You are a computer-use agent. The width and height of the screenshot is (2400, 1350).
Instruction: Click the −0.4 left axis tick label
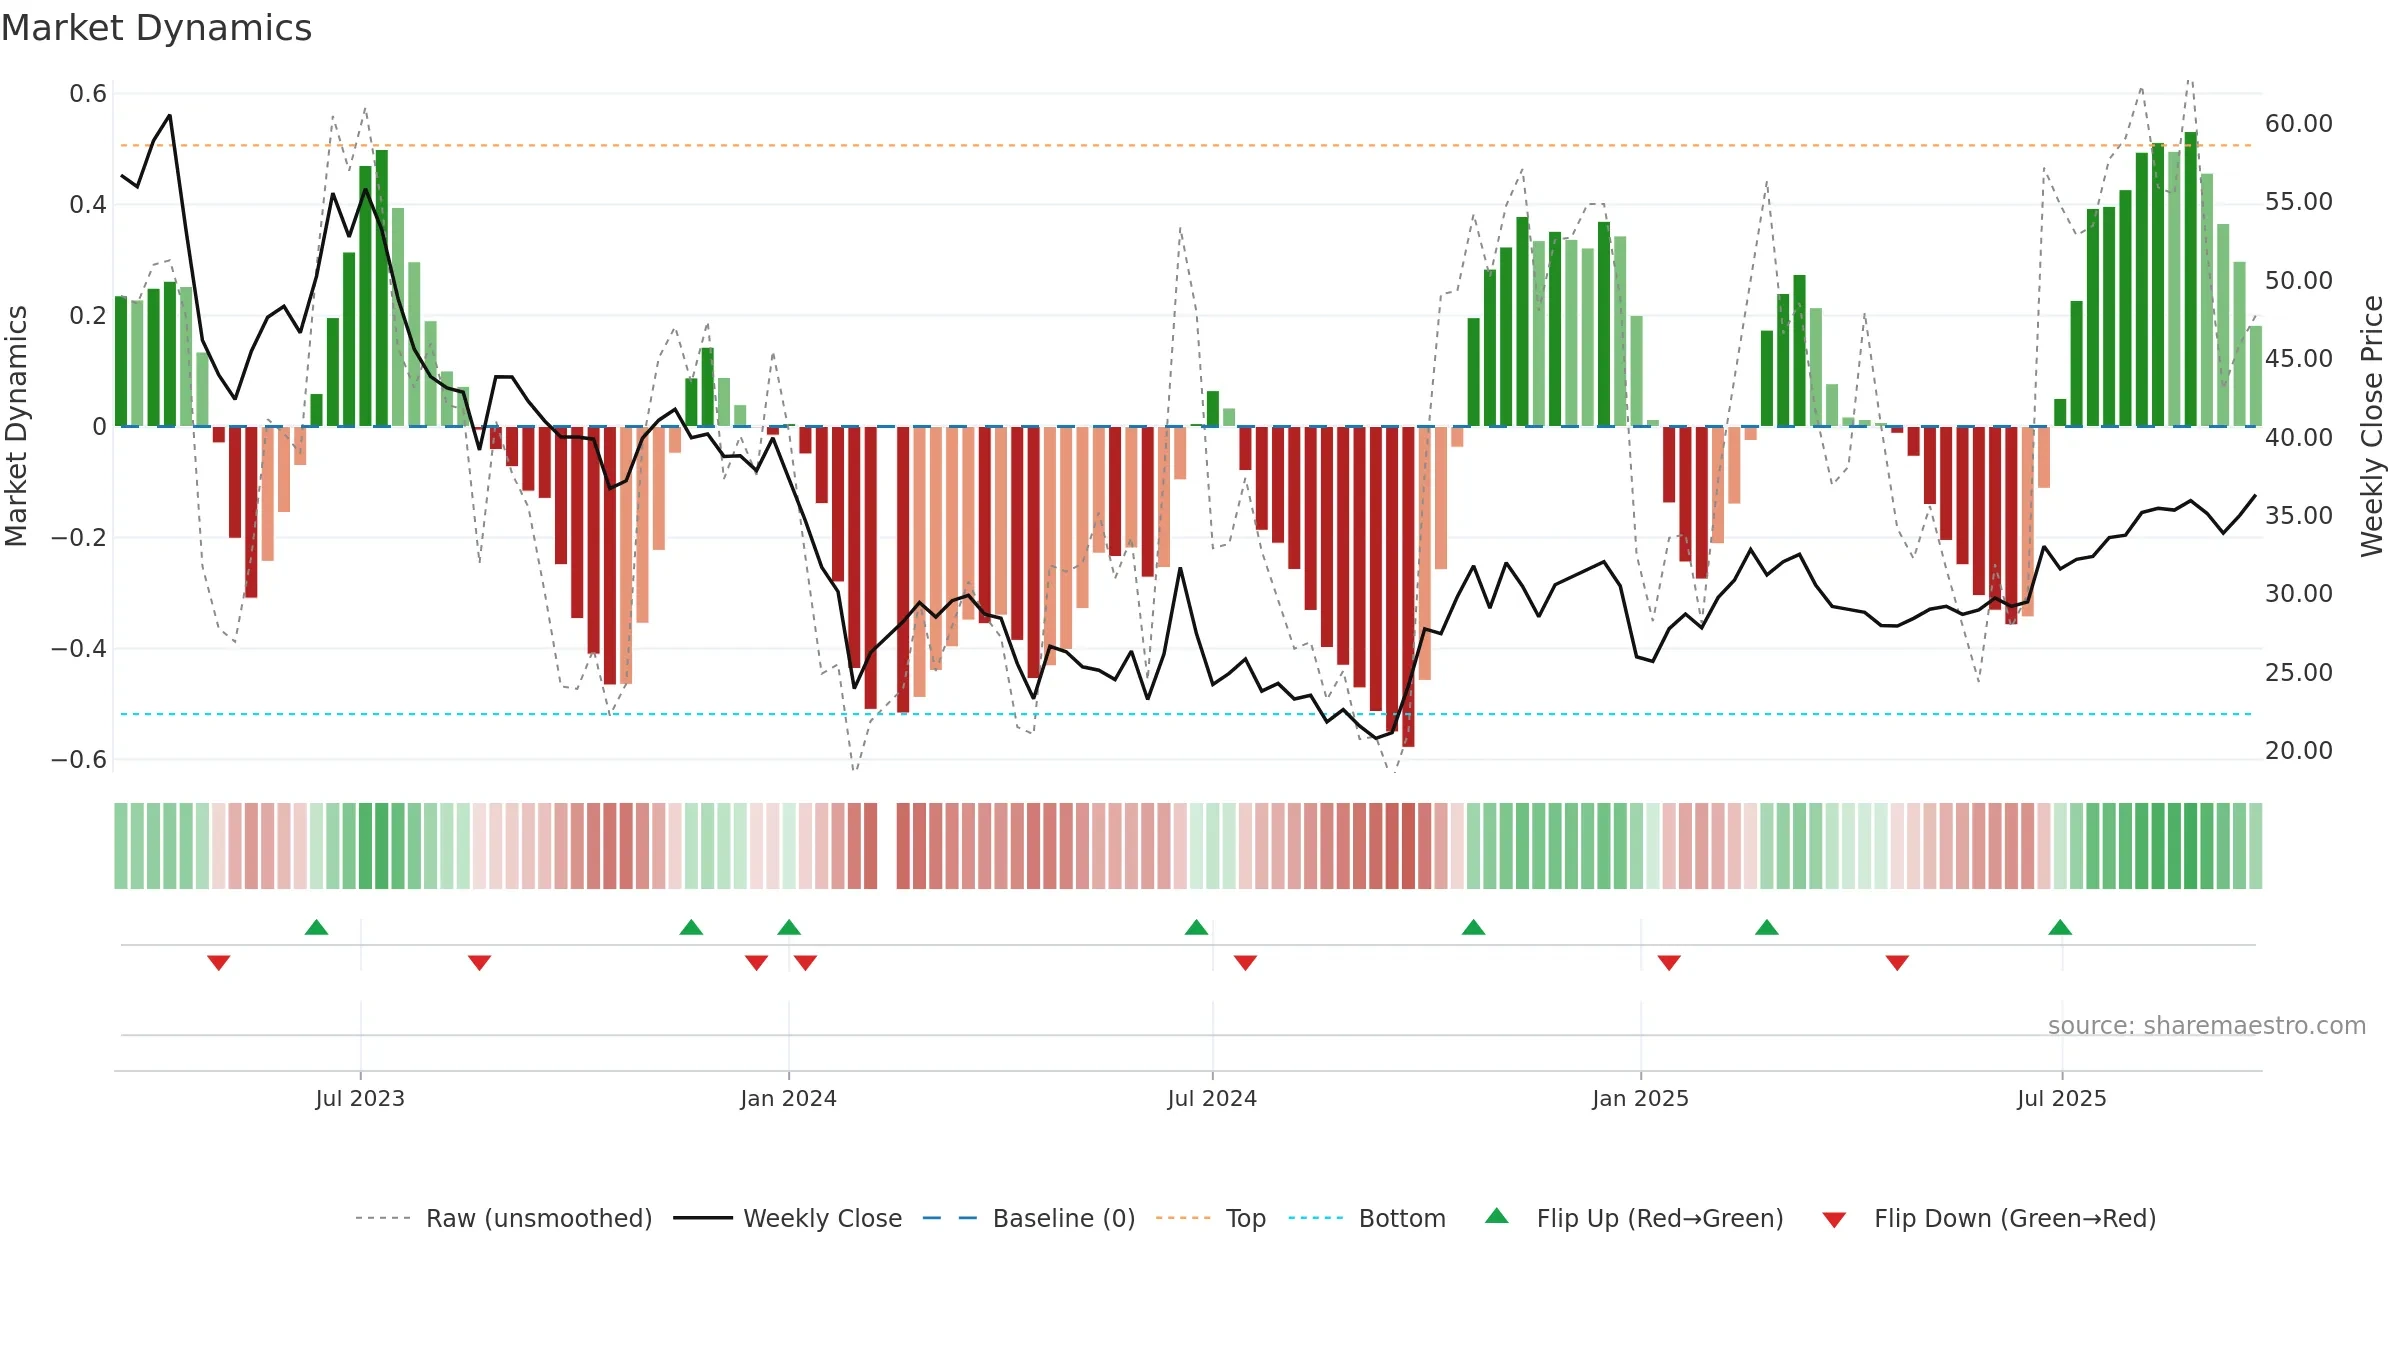point(79,649)
